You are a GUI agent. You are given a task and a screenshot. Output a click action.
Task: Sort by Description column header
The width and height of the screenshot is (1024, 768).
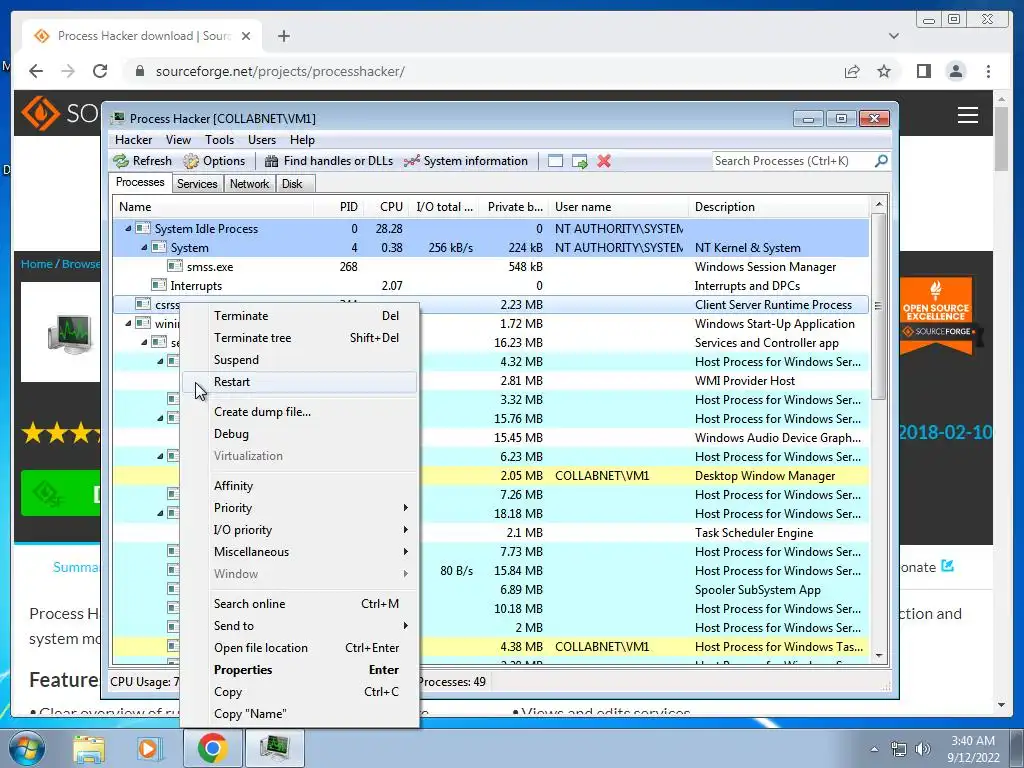tap(779, 206)
